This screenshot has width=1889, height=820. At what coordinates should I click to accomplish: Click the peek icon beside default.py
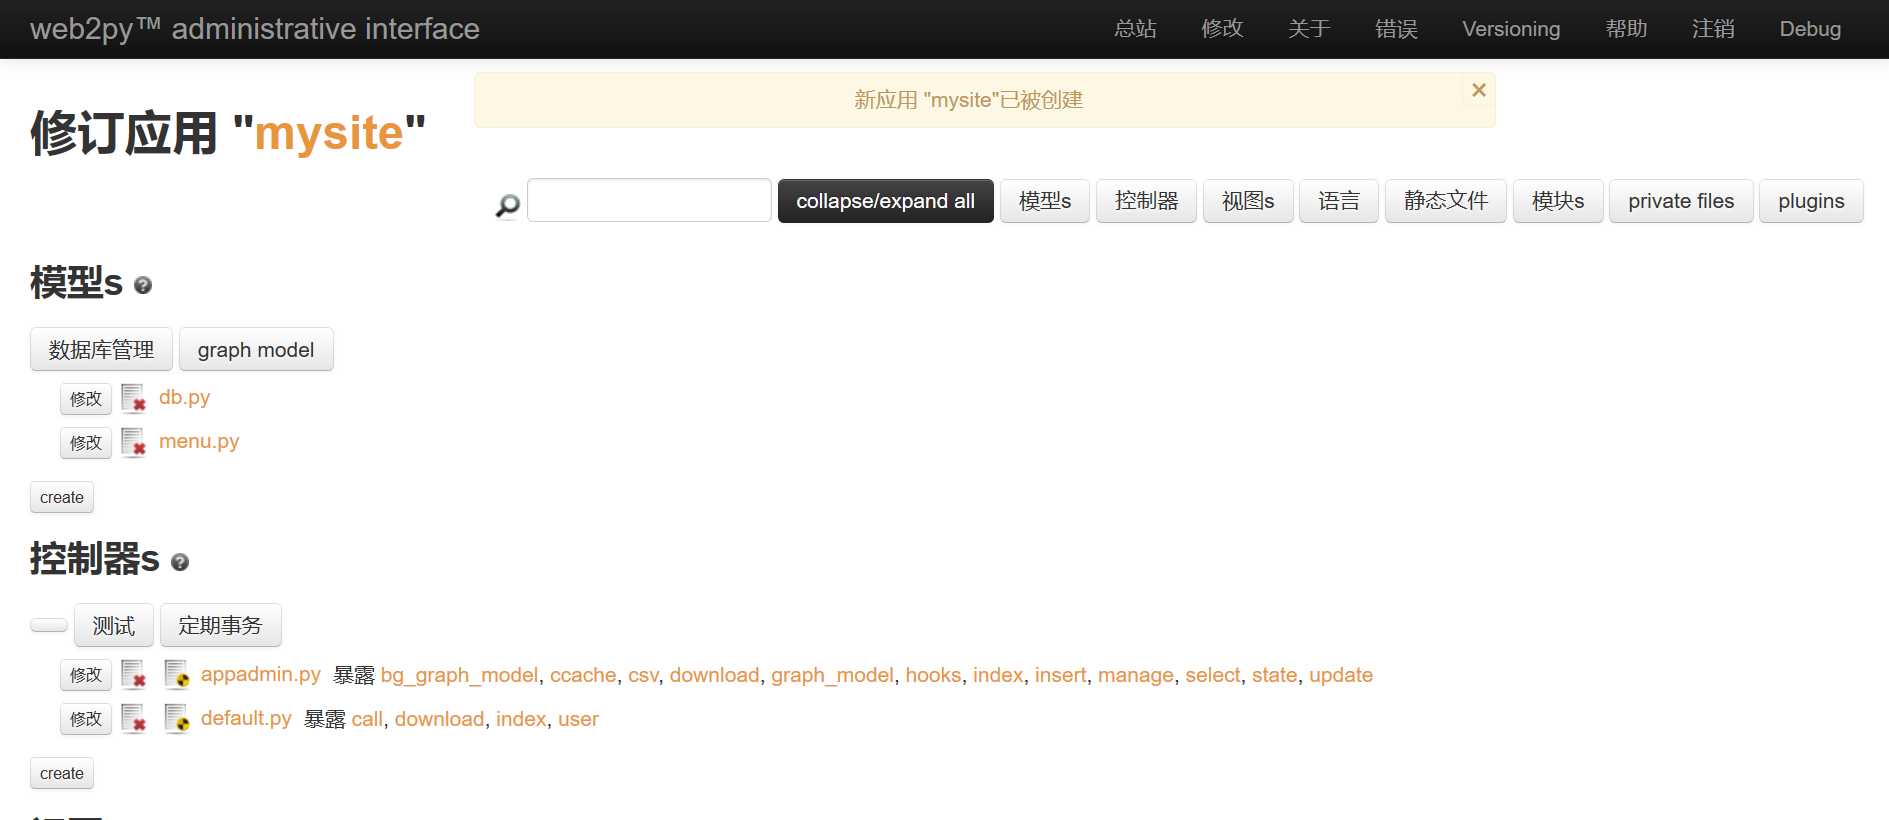(x=177, y=719)
